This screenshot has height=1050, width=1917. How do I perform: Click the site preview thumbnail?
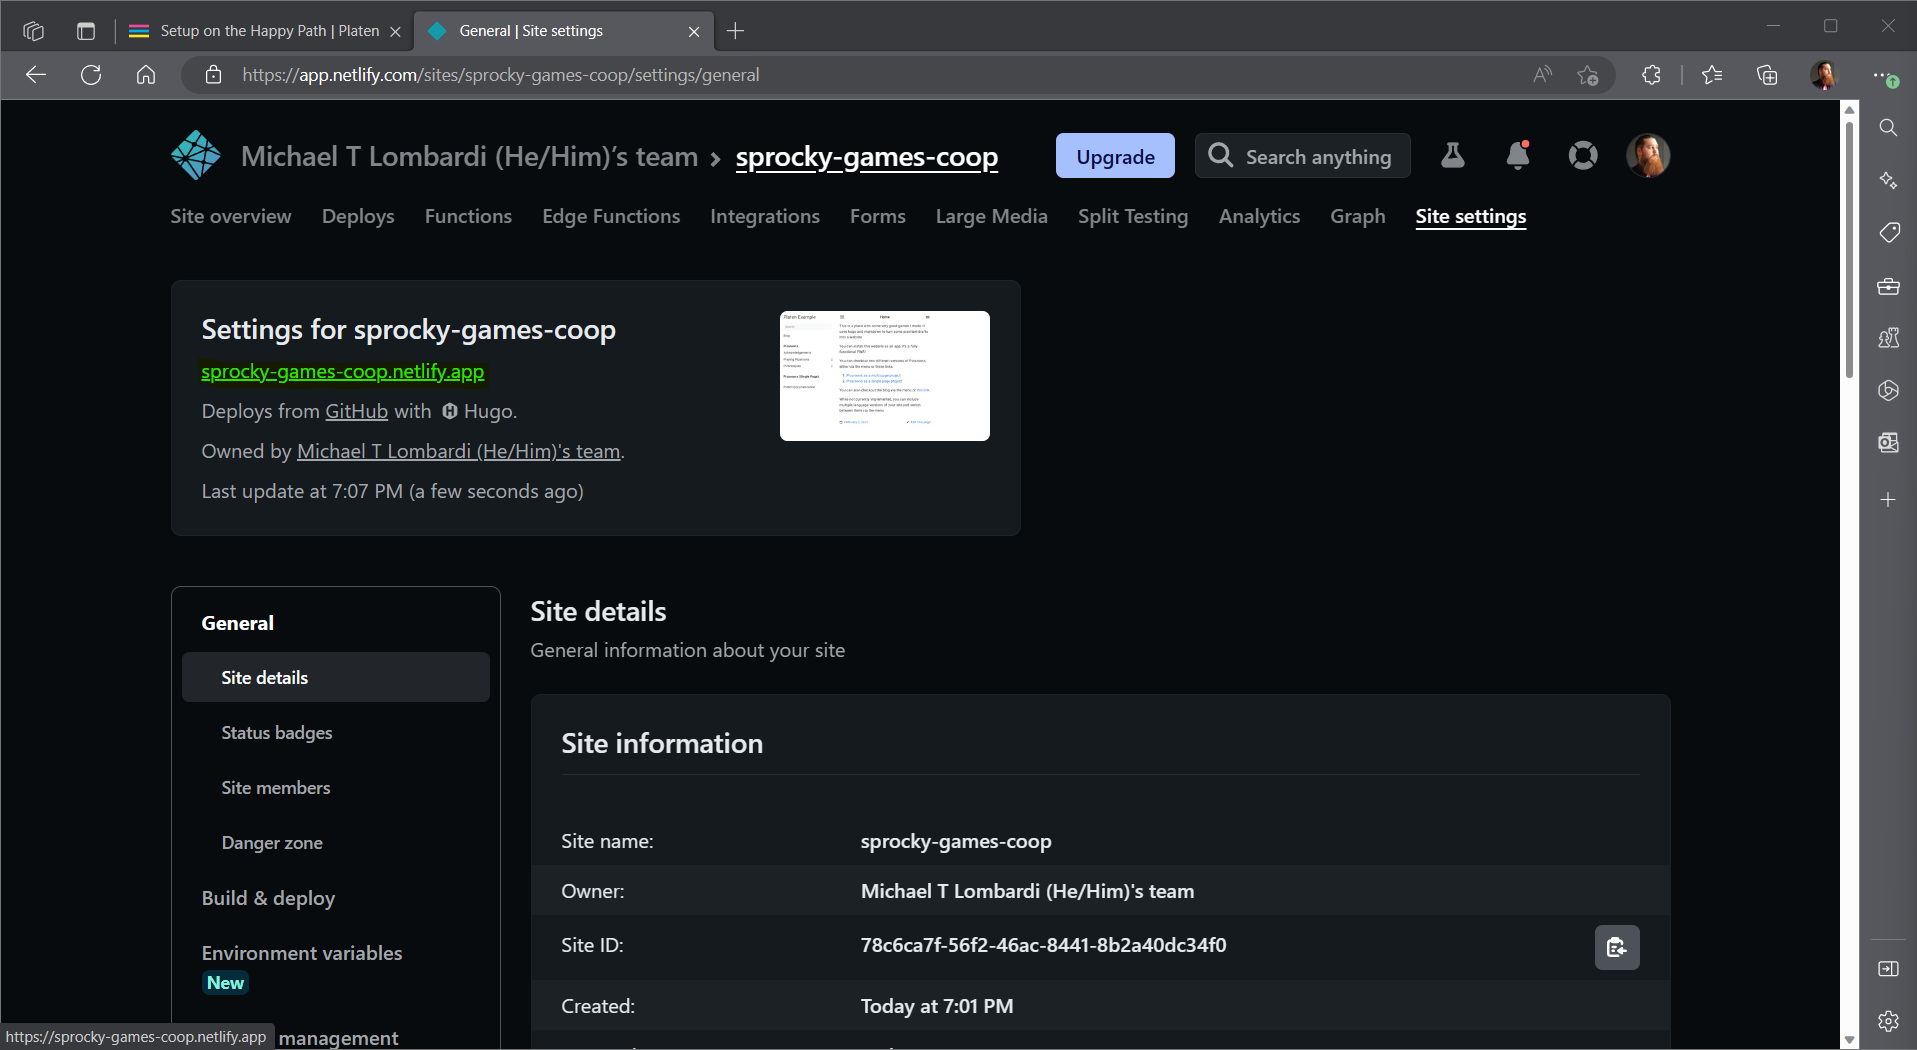pos(884,376)
